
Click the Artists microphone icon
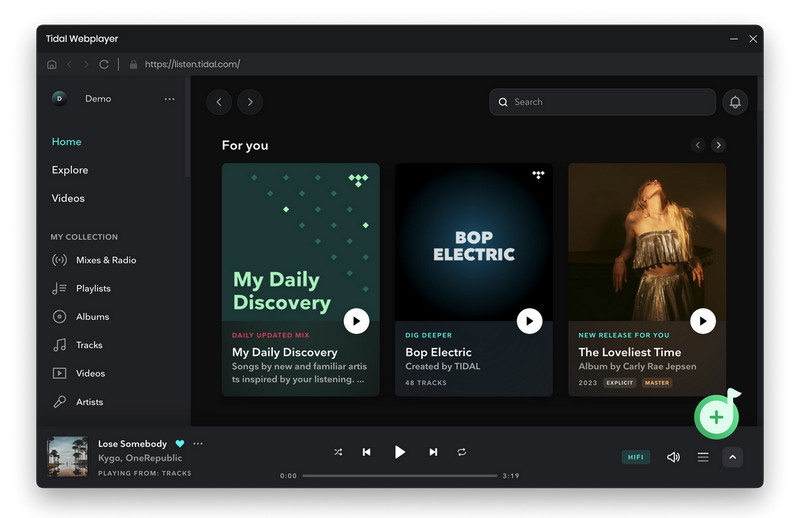coord(59,402)
